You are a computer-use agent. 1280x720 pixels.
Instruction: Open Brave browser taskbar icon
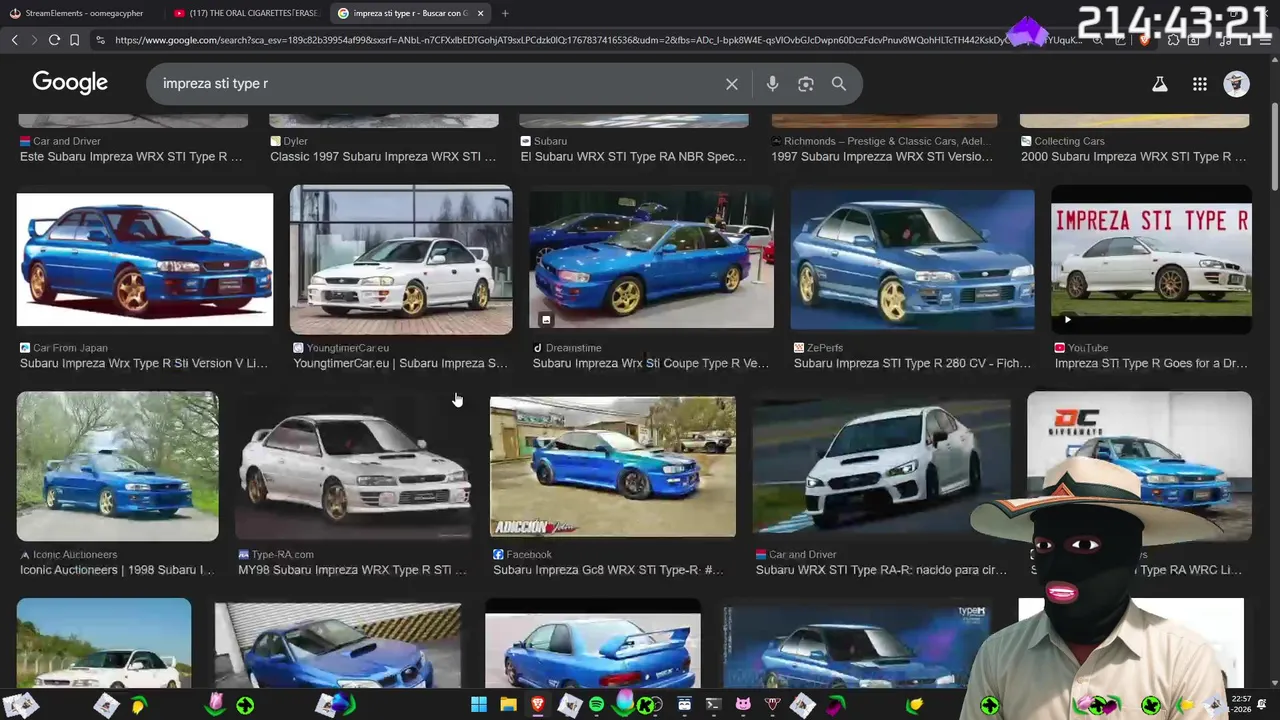point(538,705)
